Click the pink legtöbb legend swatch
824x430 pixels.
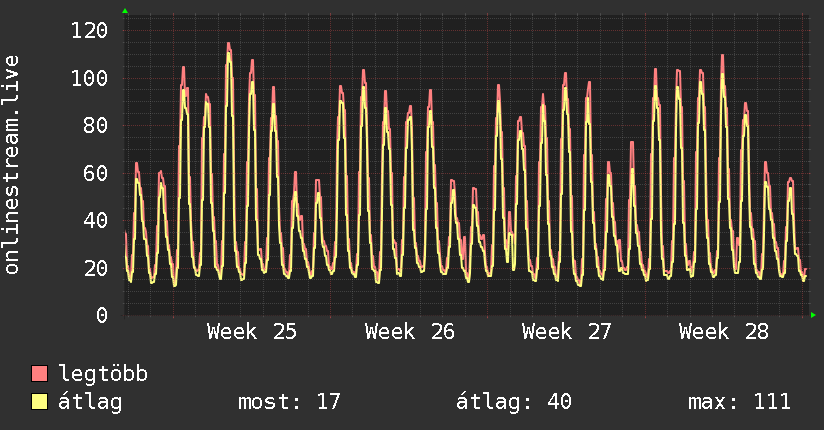click(x=39, y=373)
